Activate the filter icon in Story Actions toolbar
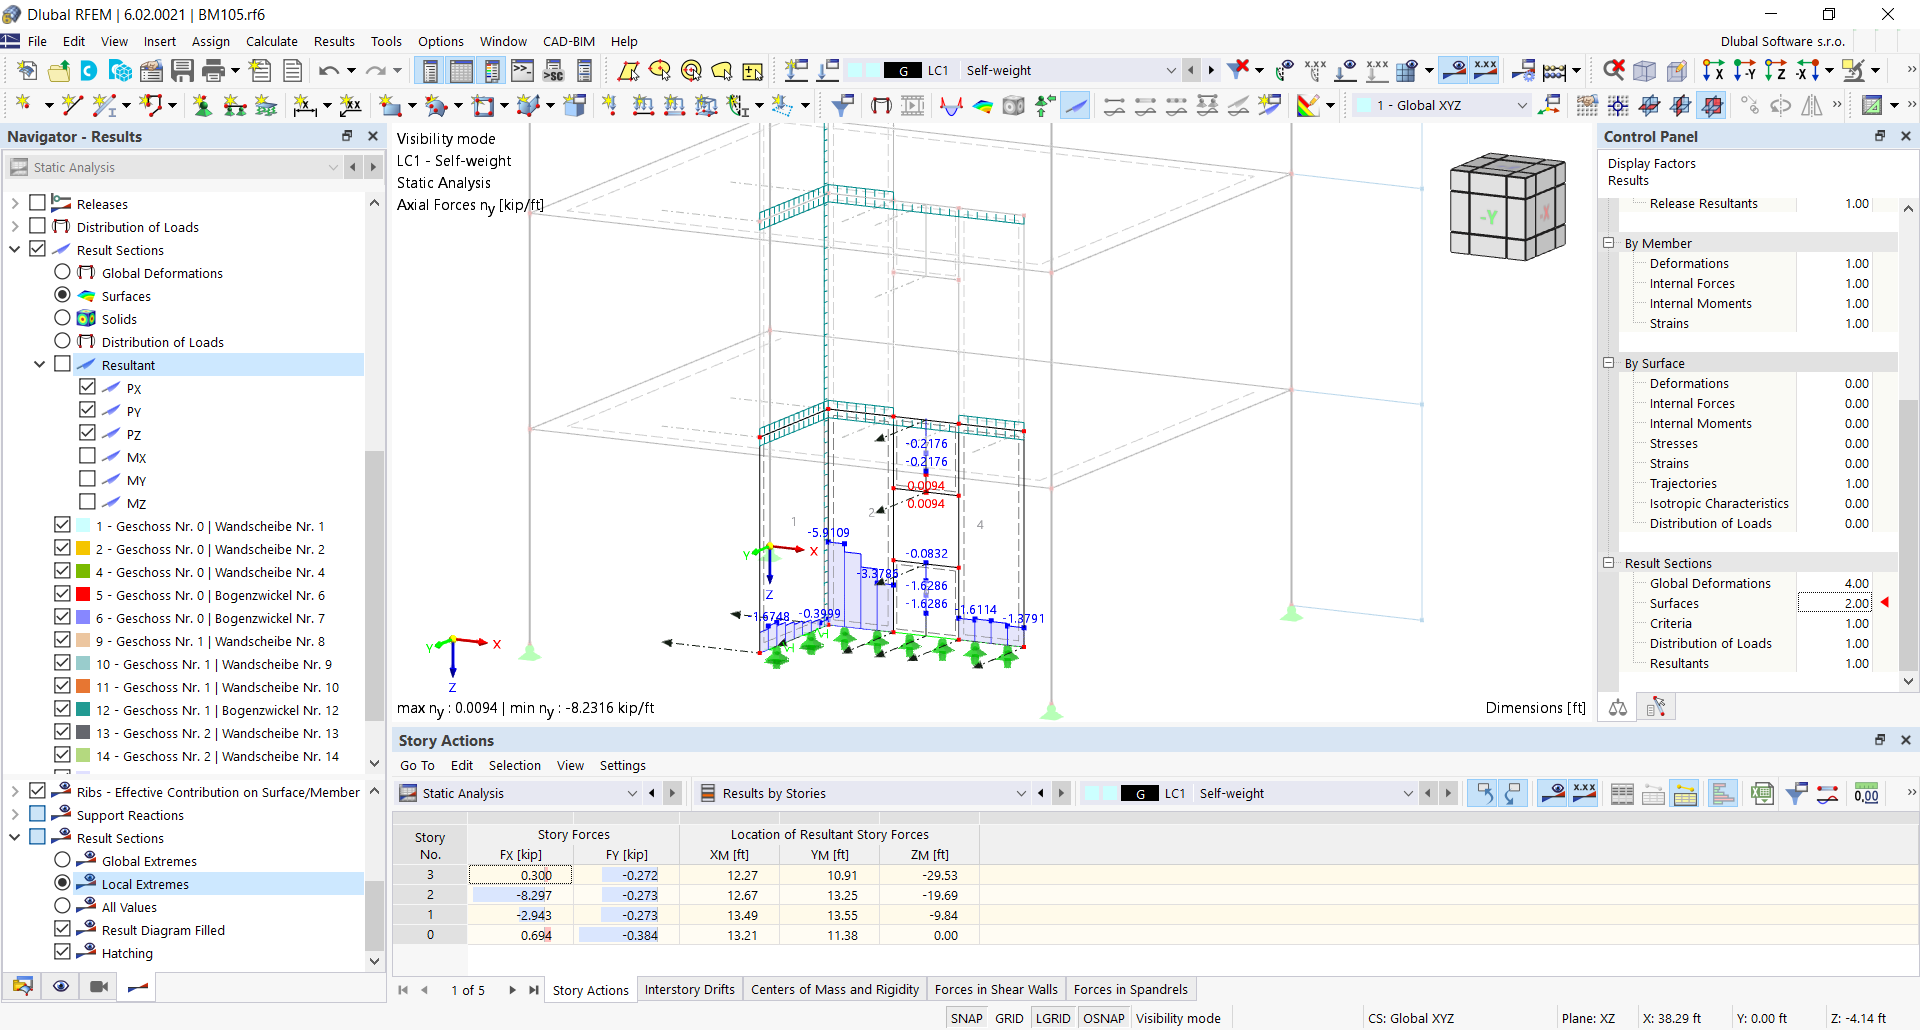The width and height of the screenshot is (1920, 1030). pyautogui.click(x=1797, y=793)
